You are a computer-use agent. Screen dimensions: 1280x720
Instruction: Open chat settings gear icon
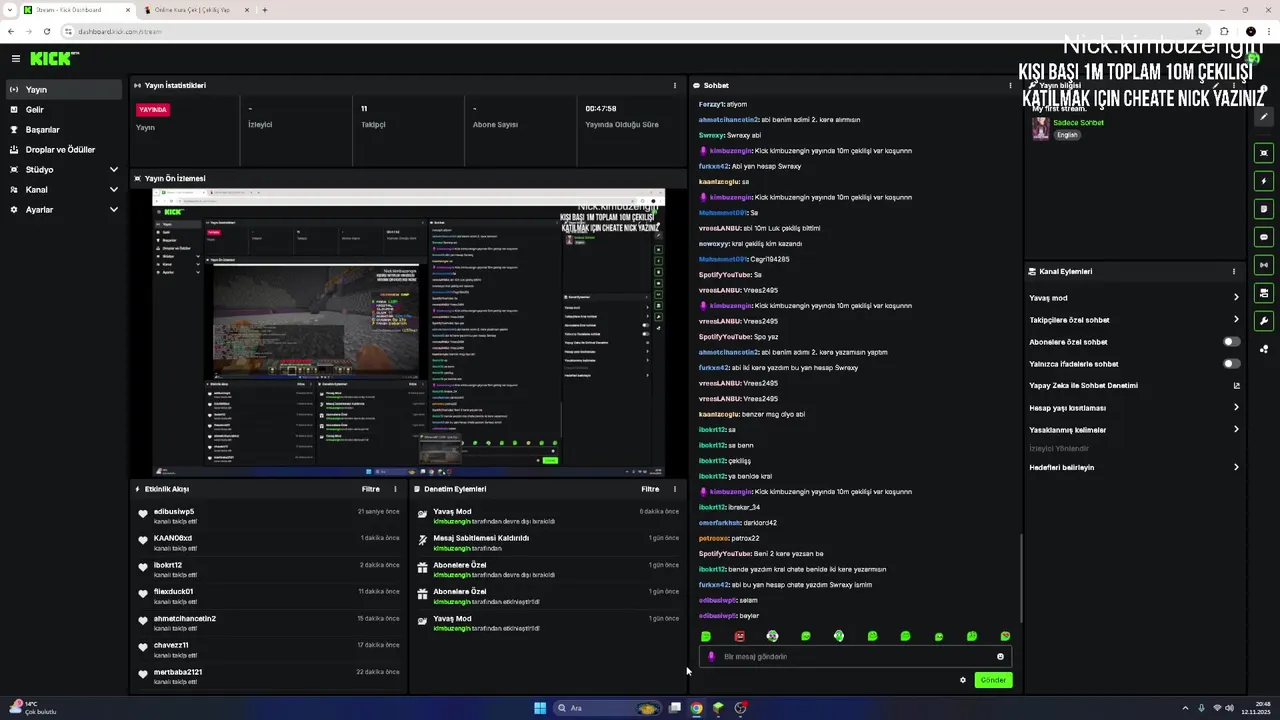coord(963,680)
